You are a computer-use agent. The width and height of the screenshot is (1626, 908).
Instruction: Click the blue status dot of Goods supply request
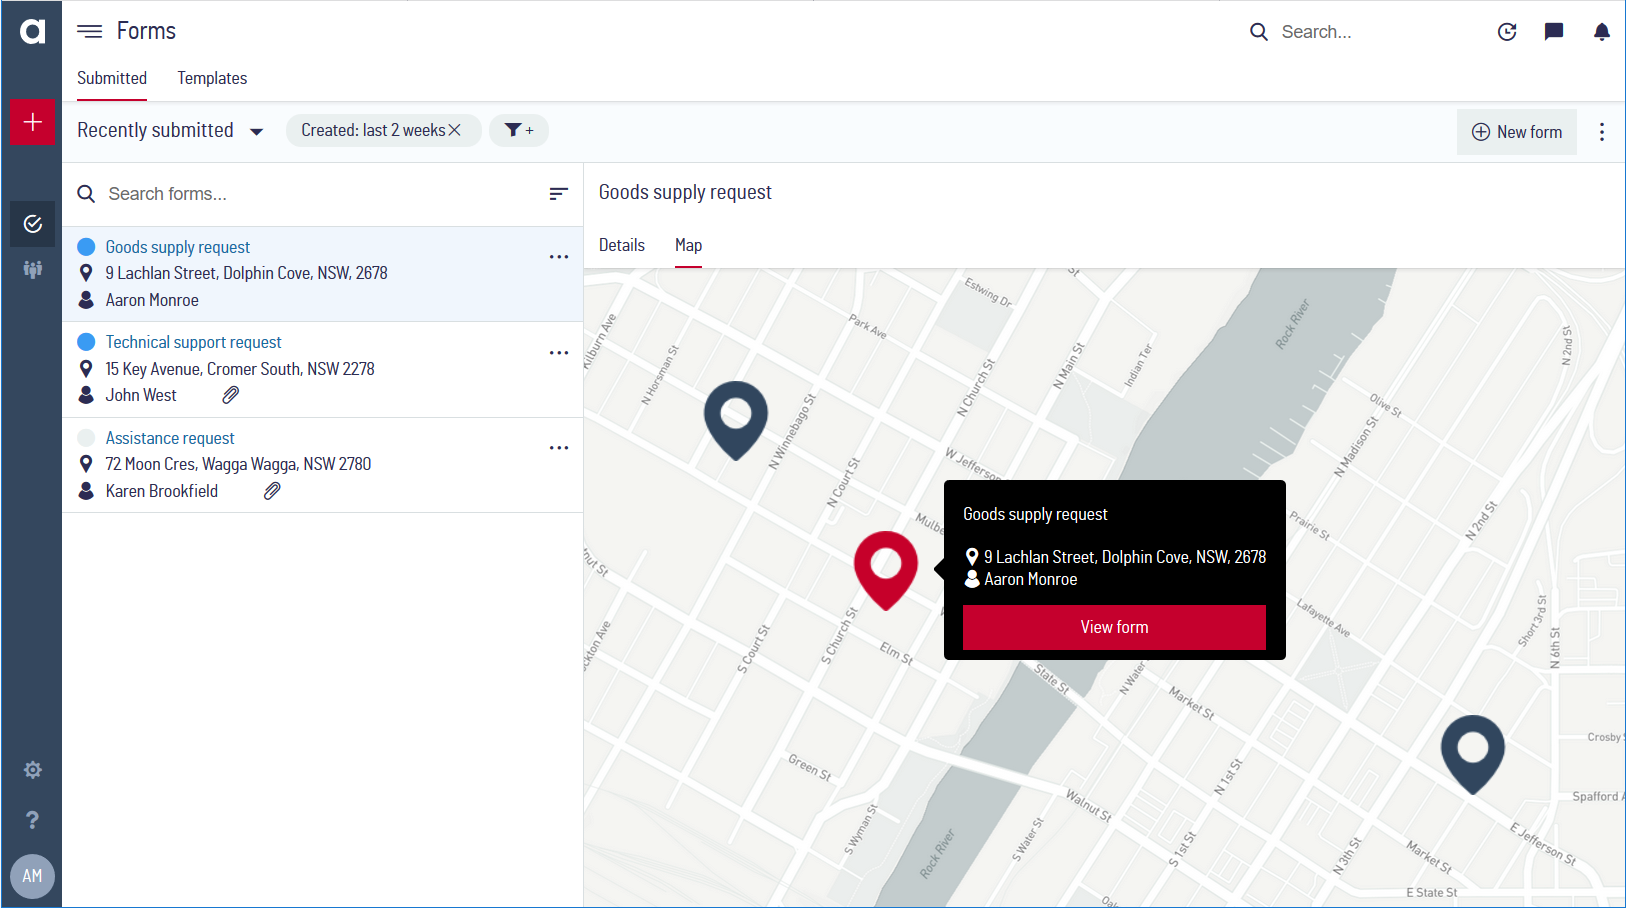click(87, 247)
